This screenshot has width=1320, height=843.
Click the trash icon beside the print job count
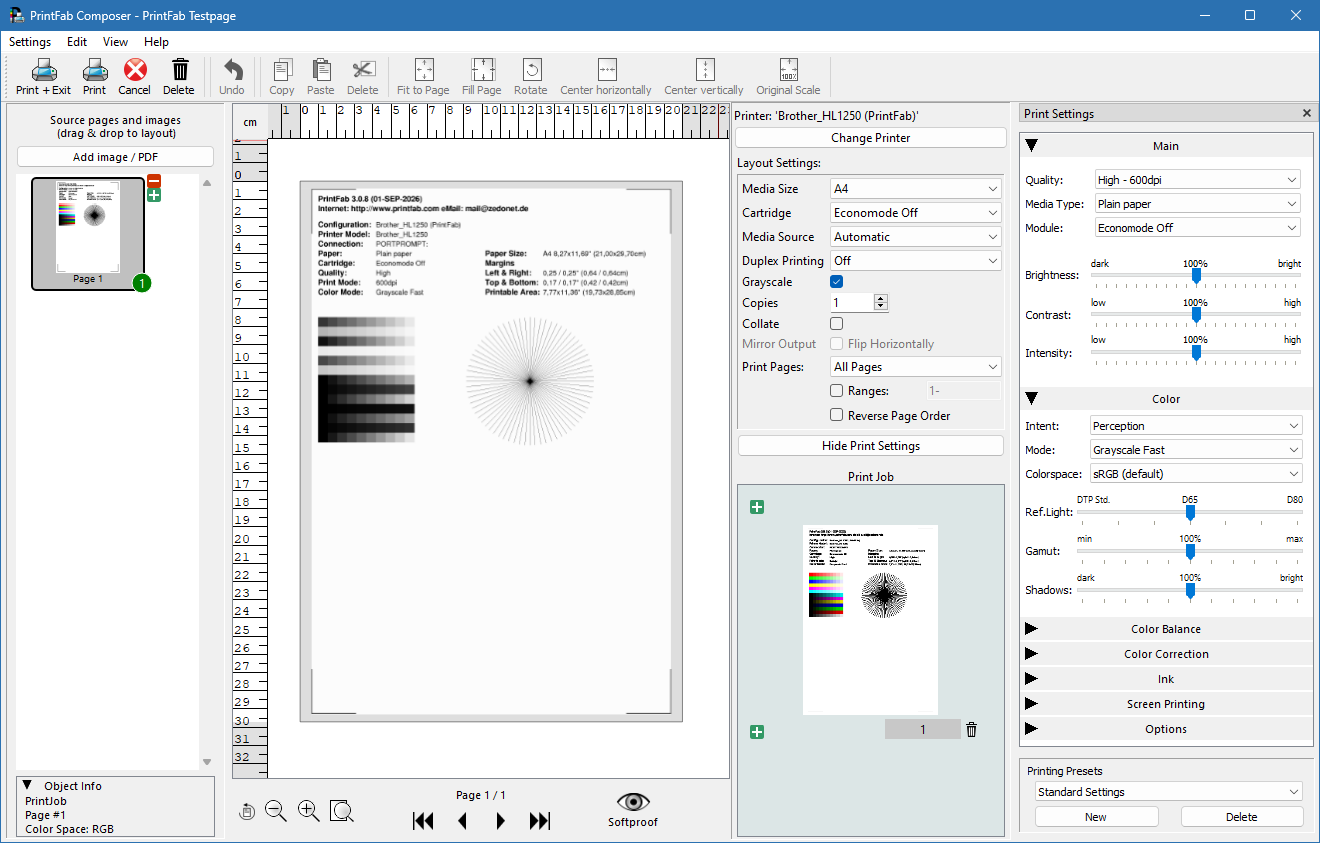tap(971, 730)
